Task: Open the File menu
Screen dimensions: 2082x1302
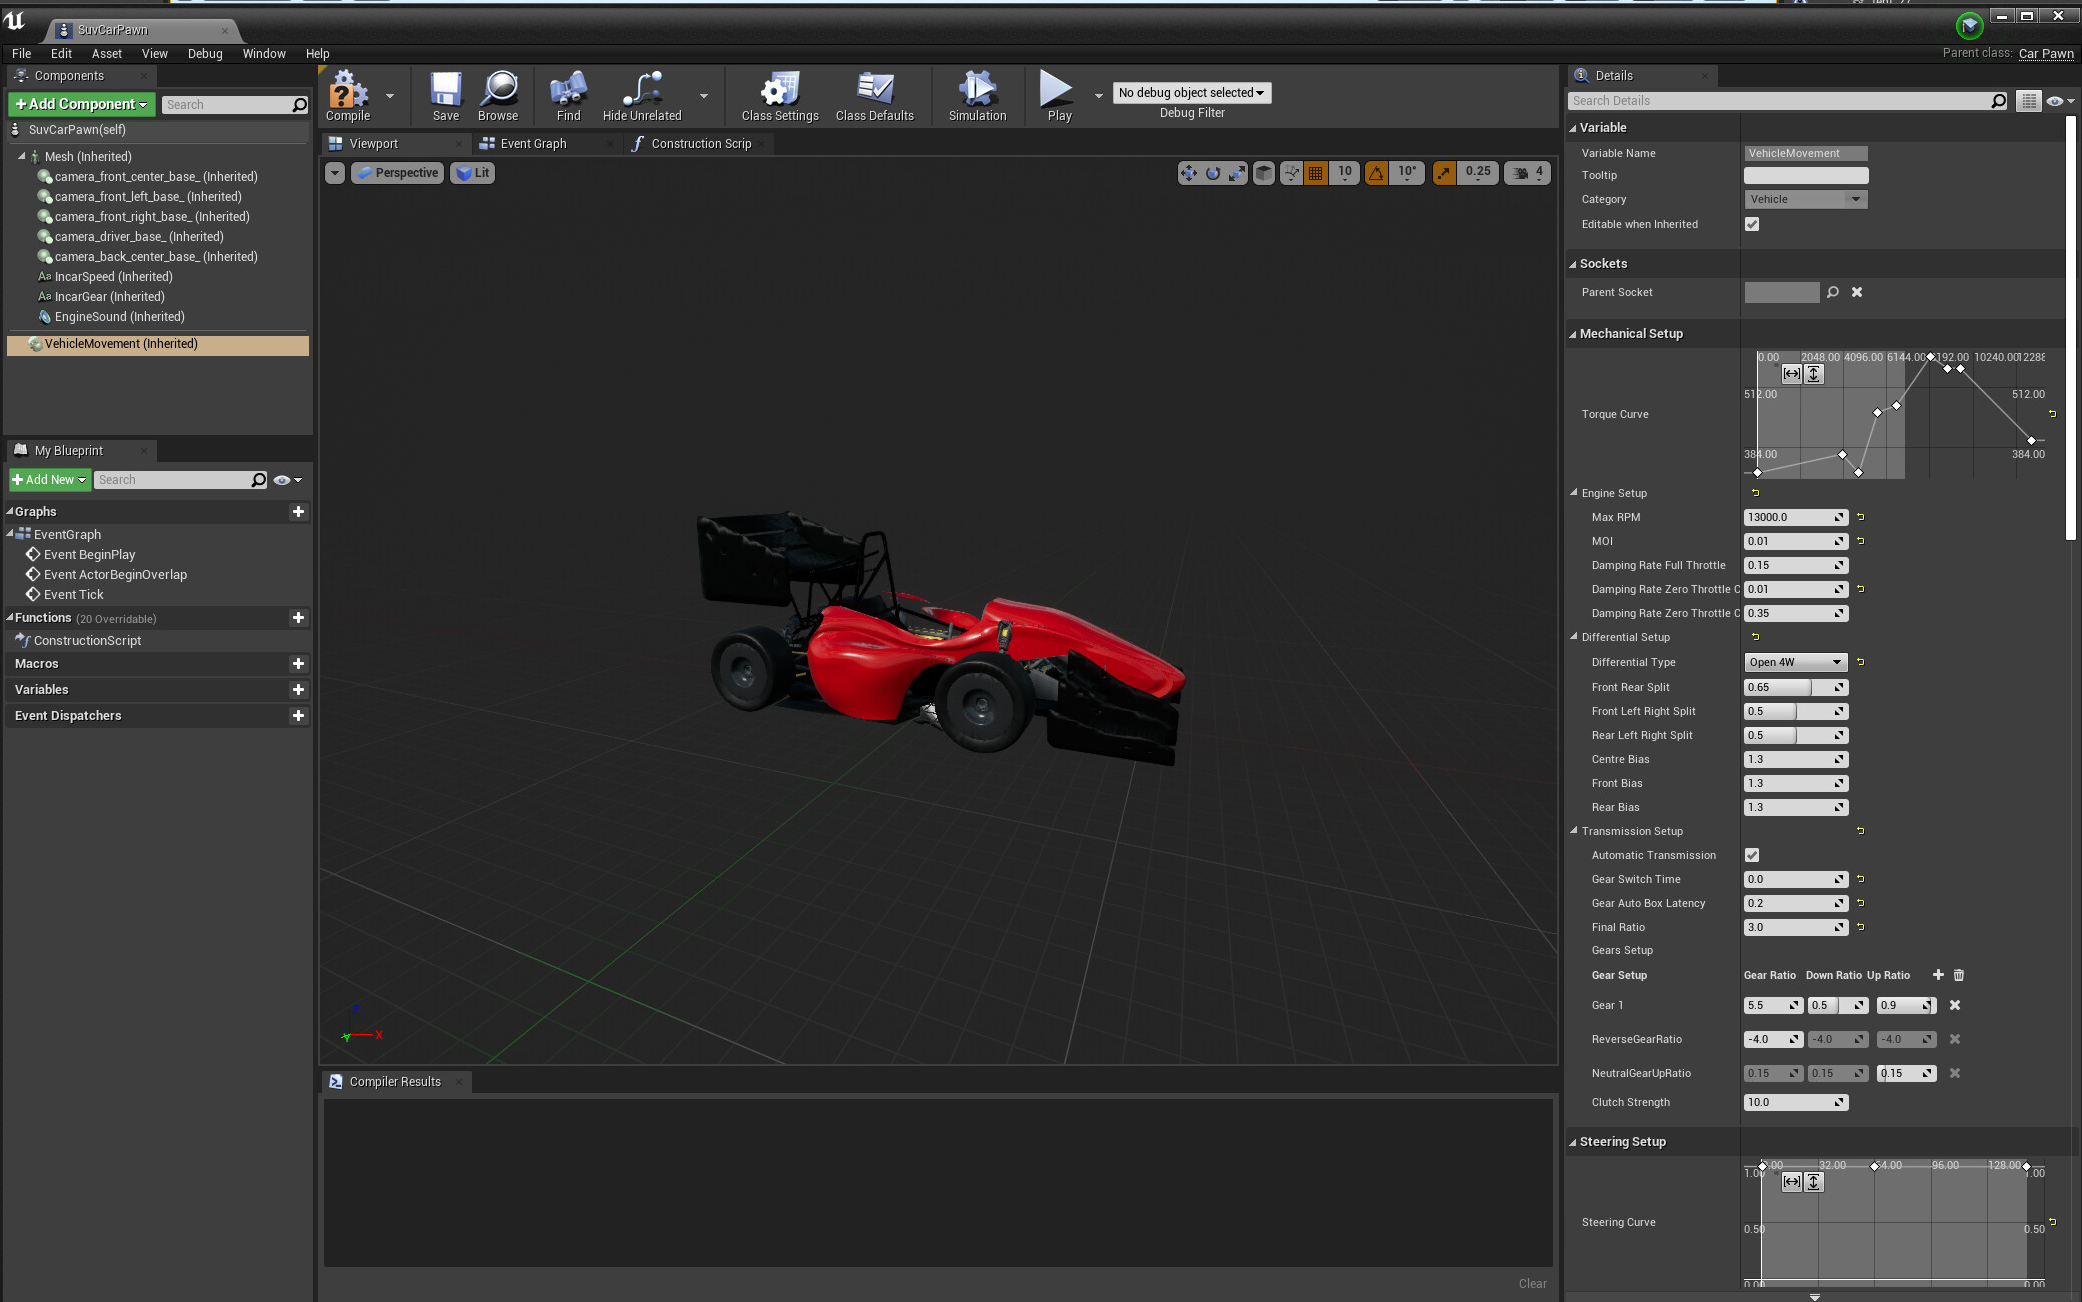Action: click(22, 54)
